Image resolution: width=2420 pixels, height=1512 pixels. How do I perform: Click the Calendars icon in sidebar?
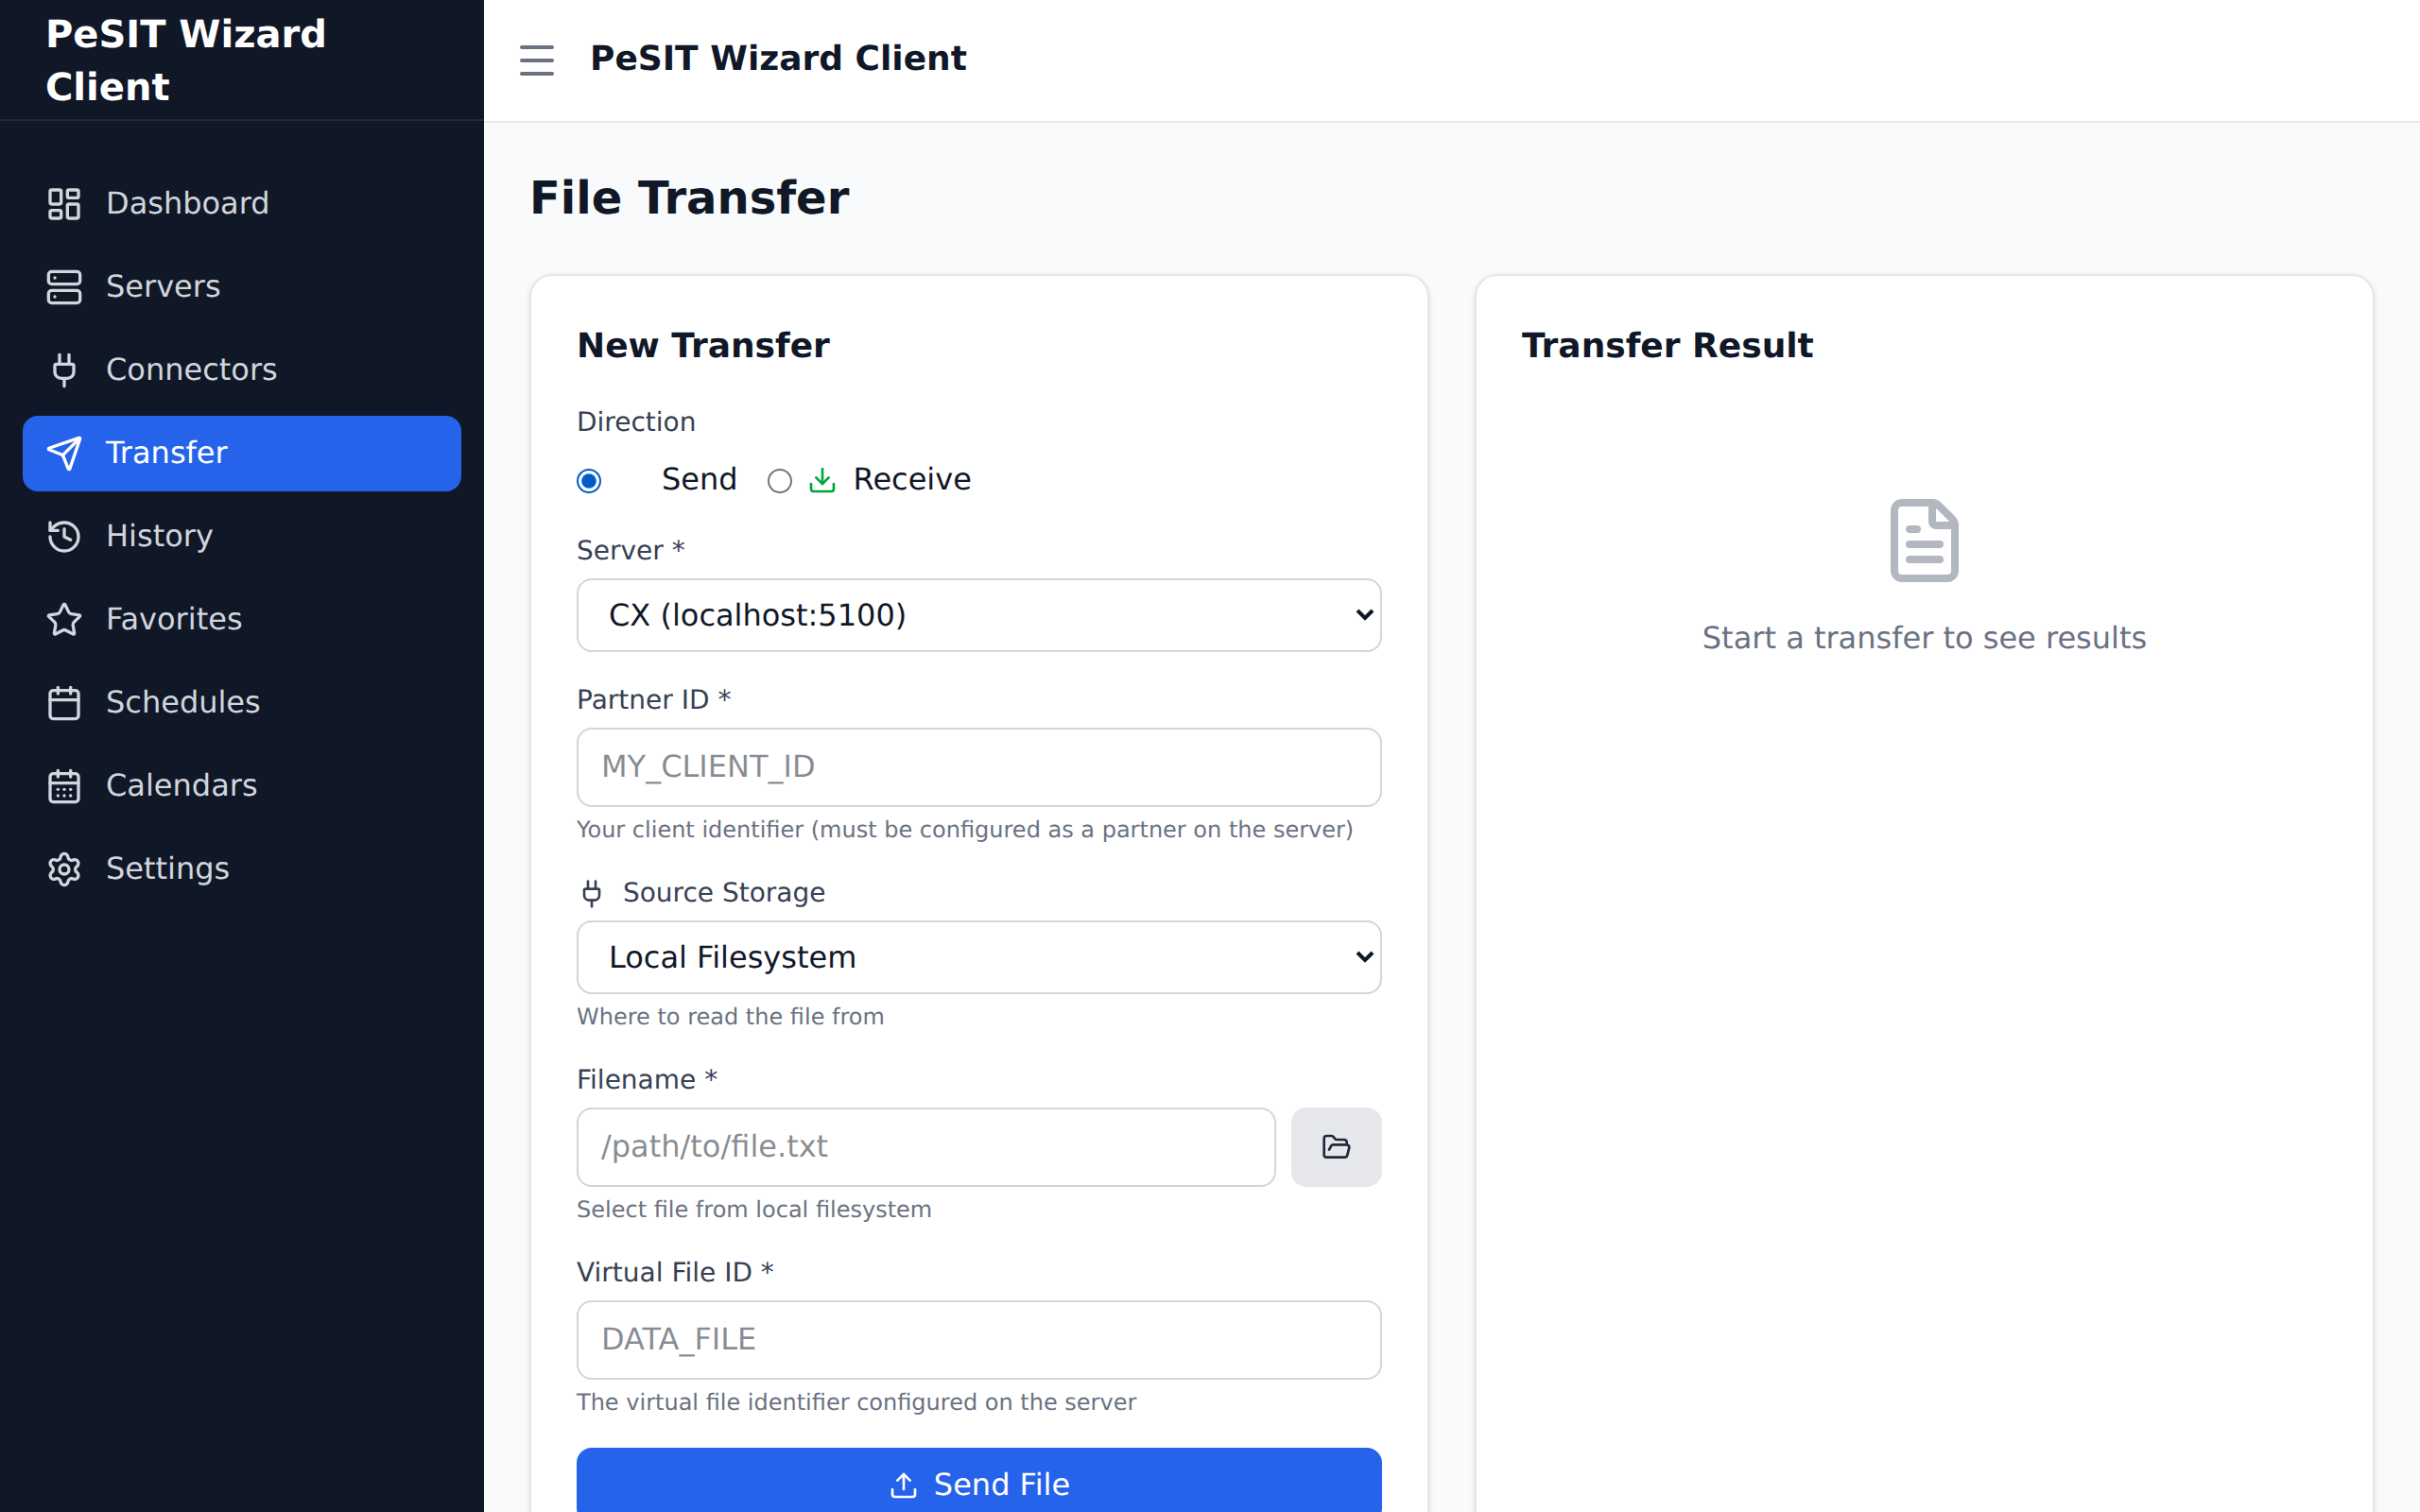pos(64,785)
